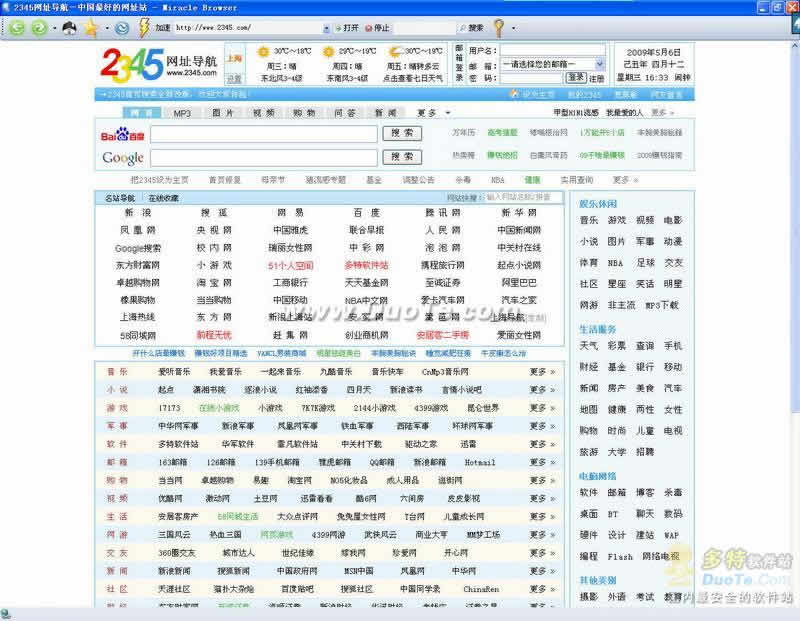Open favorites with the yellow star icon

[91, 28]
